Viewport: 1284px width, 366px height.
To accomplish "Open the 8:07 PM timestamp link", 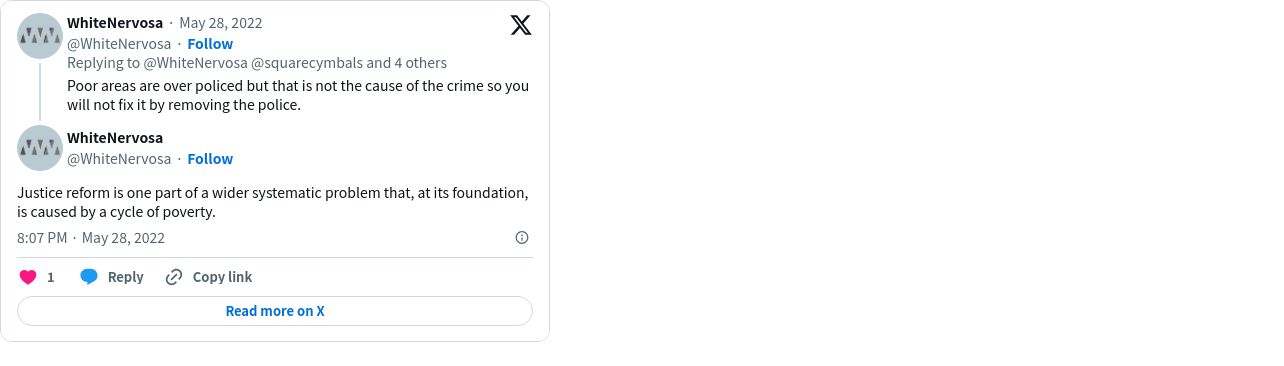I will click(42, 238).
